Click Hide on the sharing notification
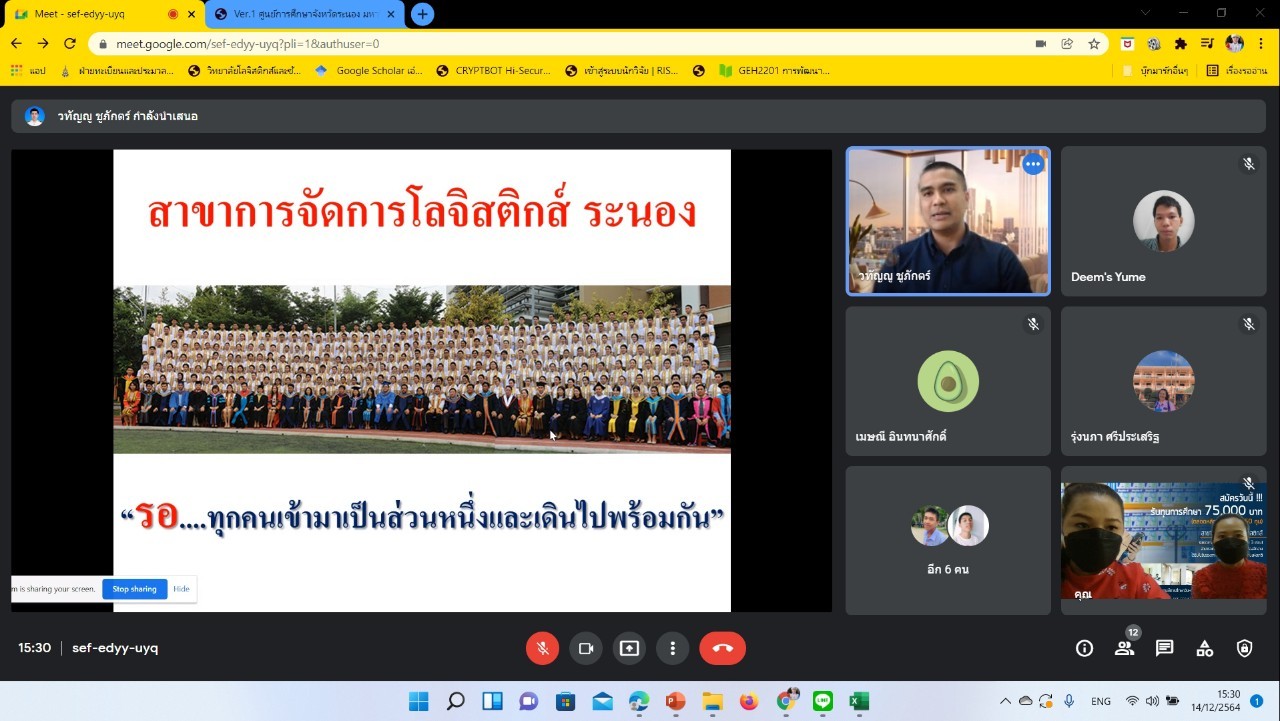 click(181, 589)
